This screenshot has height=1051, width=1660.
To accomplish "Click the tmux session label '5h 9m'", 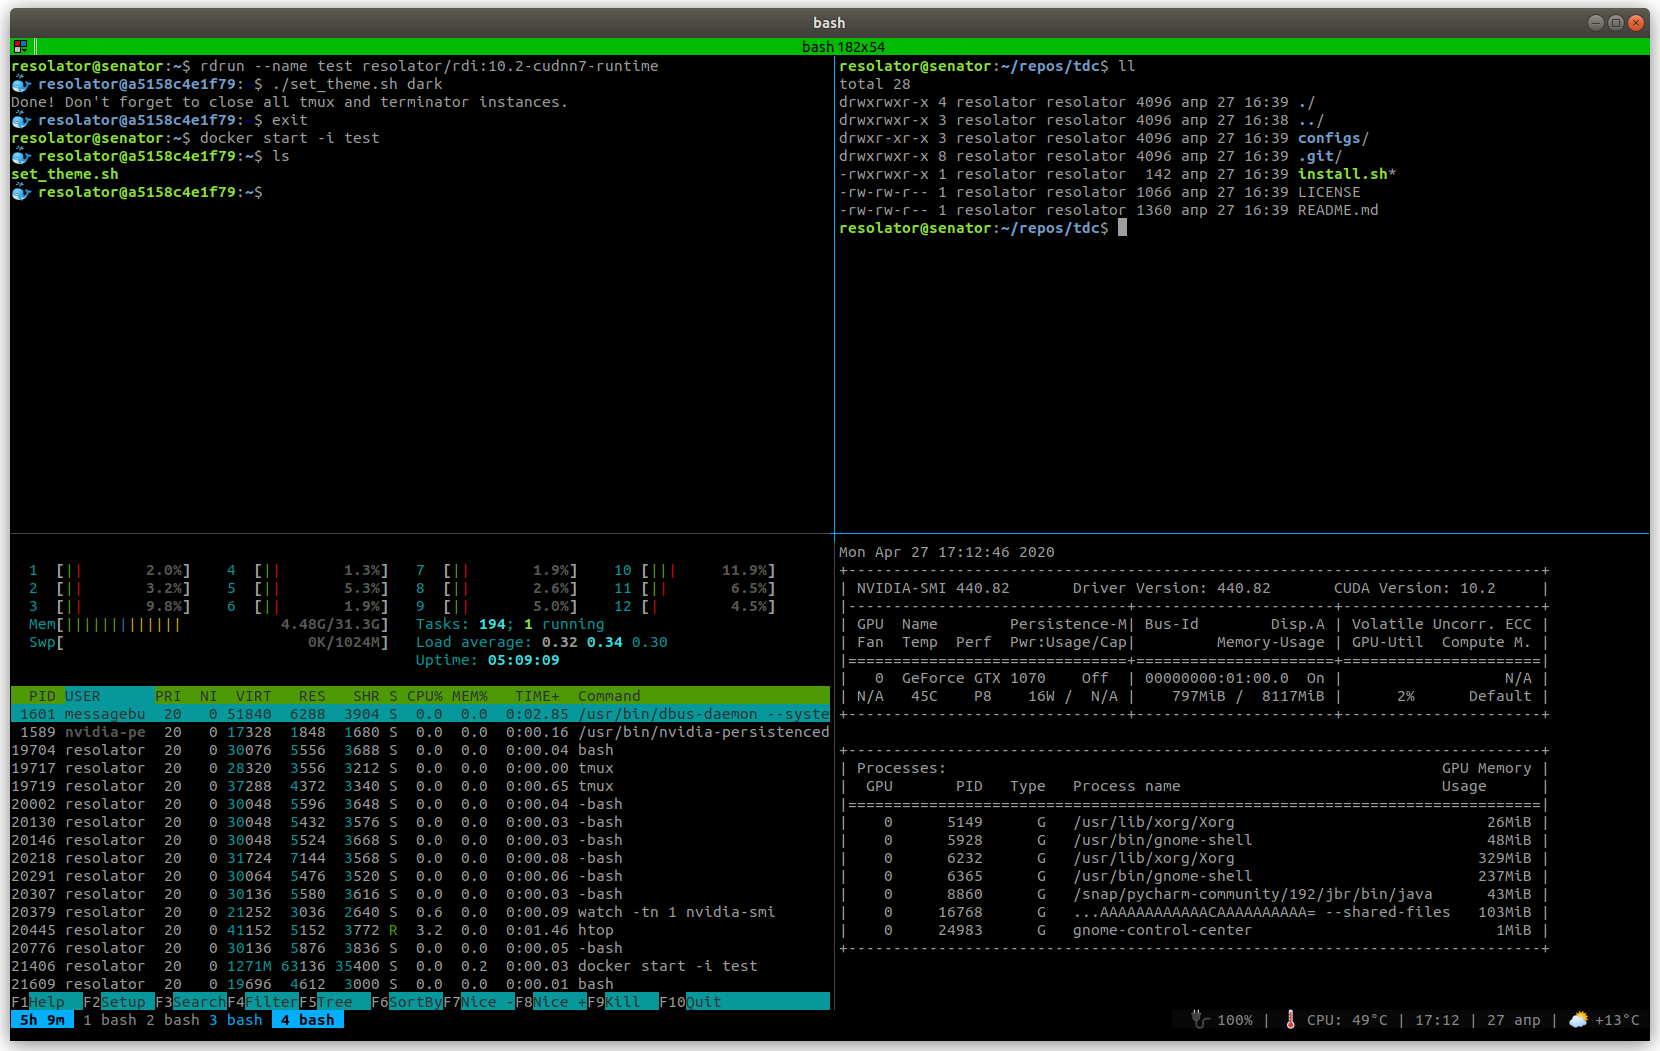I will pos(42,1020).
